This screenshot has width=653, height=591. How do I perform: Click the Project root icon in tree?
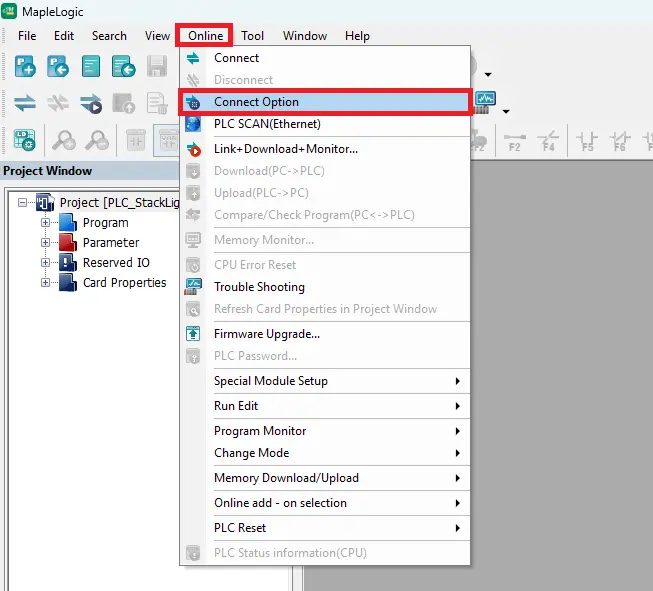coord(45,203)
